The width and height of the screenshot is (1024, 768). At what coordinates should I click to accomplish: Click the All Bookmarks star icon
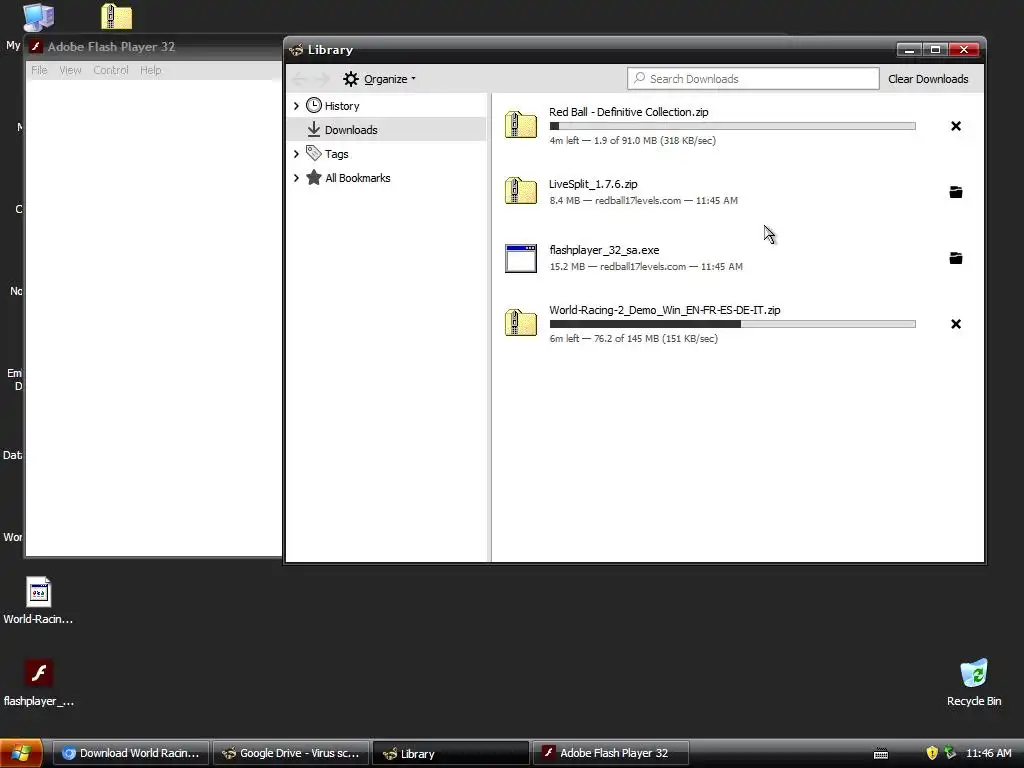click(x=313, y=178)
